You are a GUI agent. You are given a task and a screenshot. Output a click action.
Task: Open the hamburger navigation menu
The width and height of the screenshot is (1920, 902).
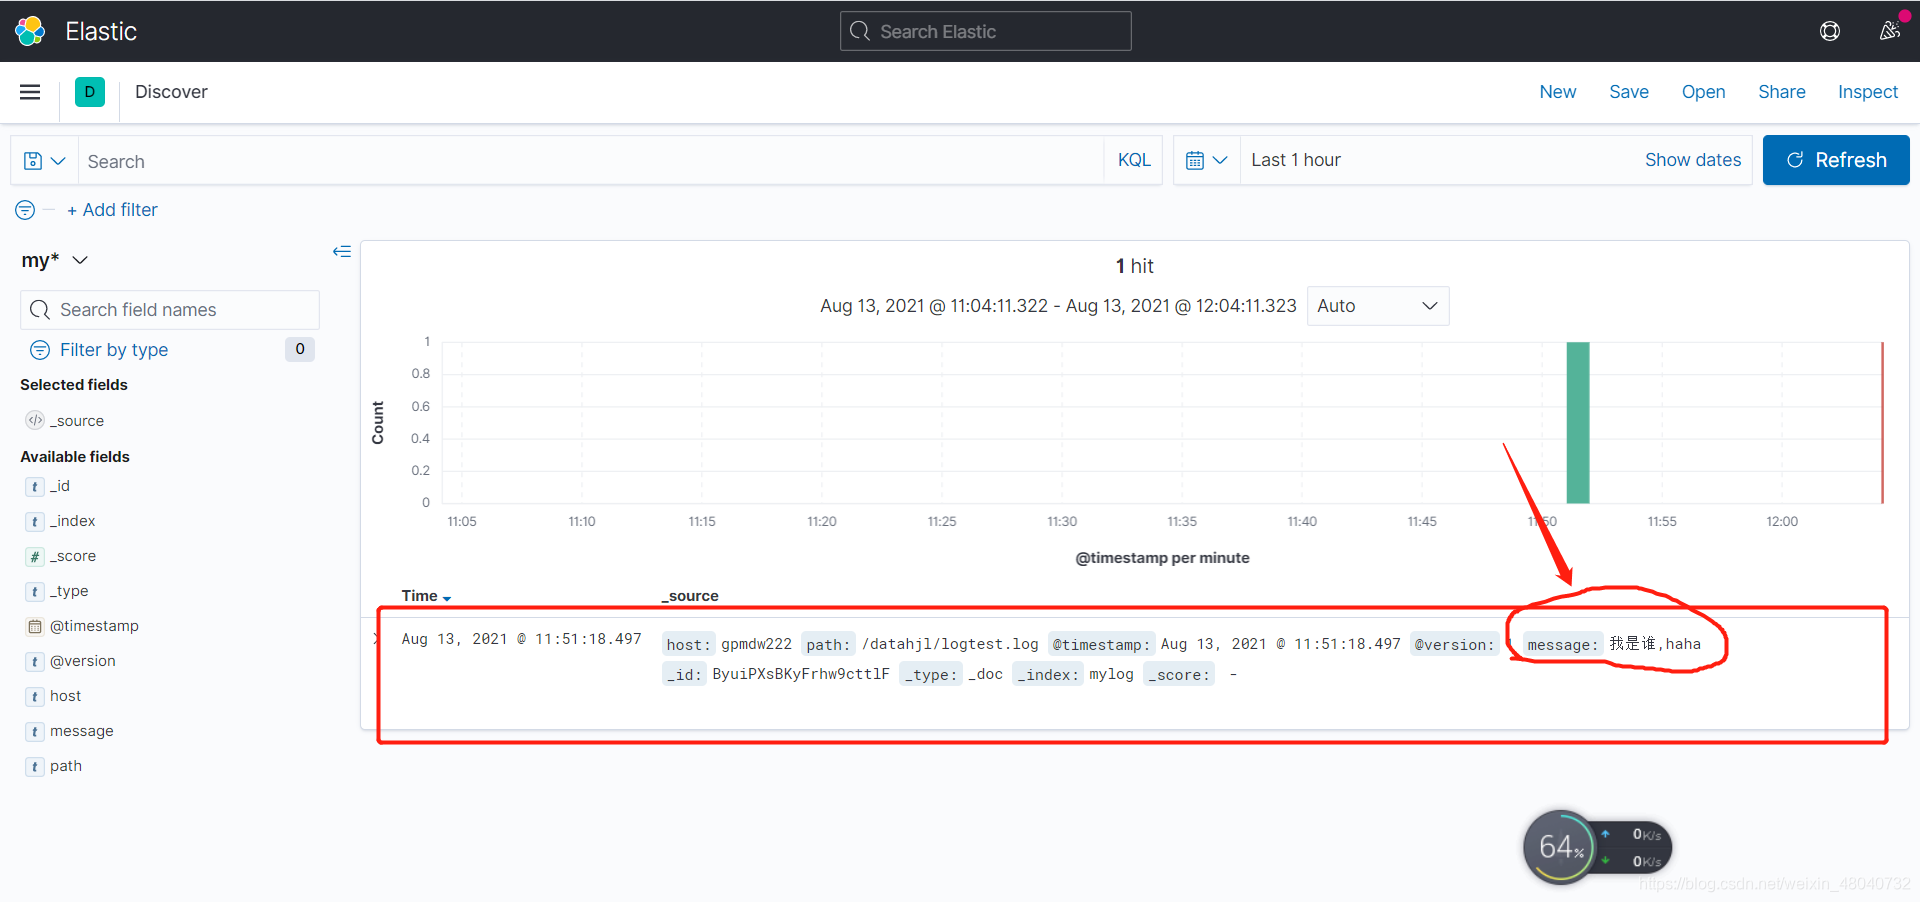pyautogui.click(x=30, y=92)
